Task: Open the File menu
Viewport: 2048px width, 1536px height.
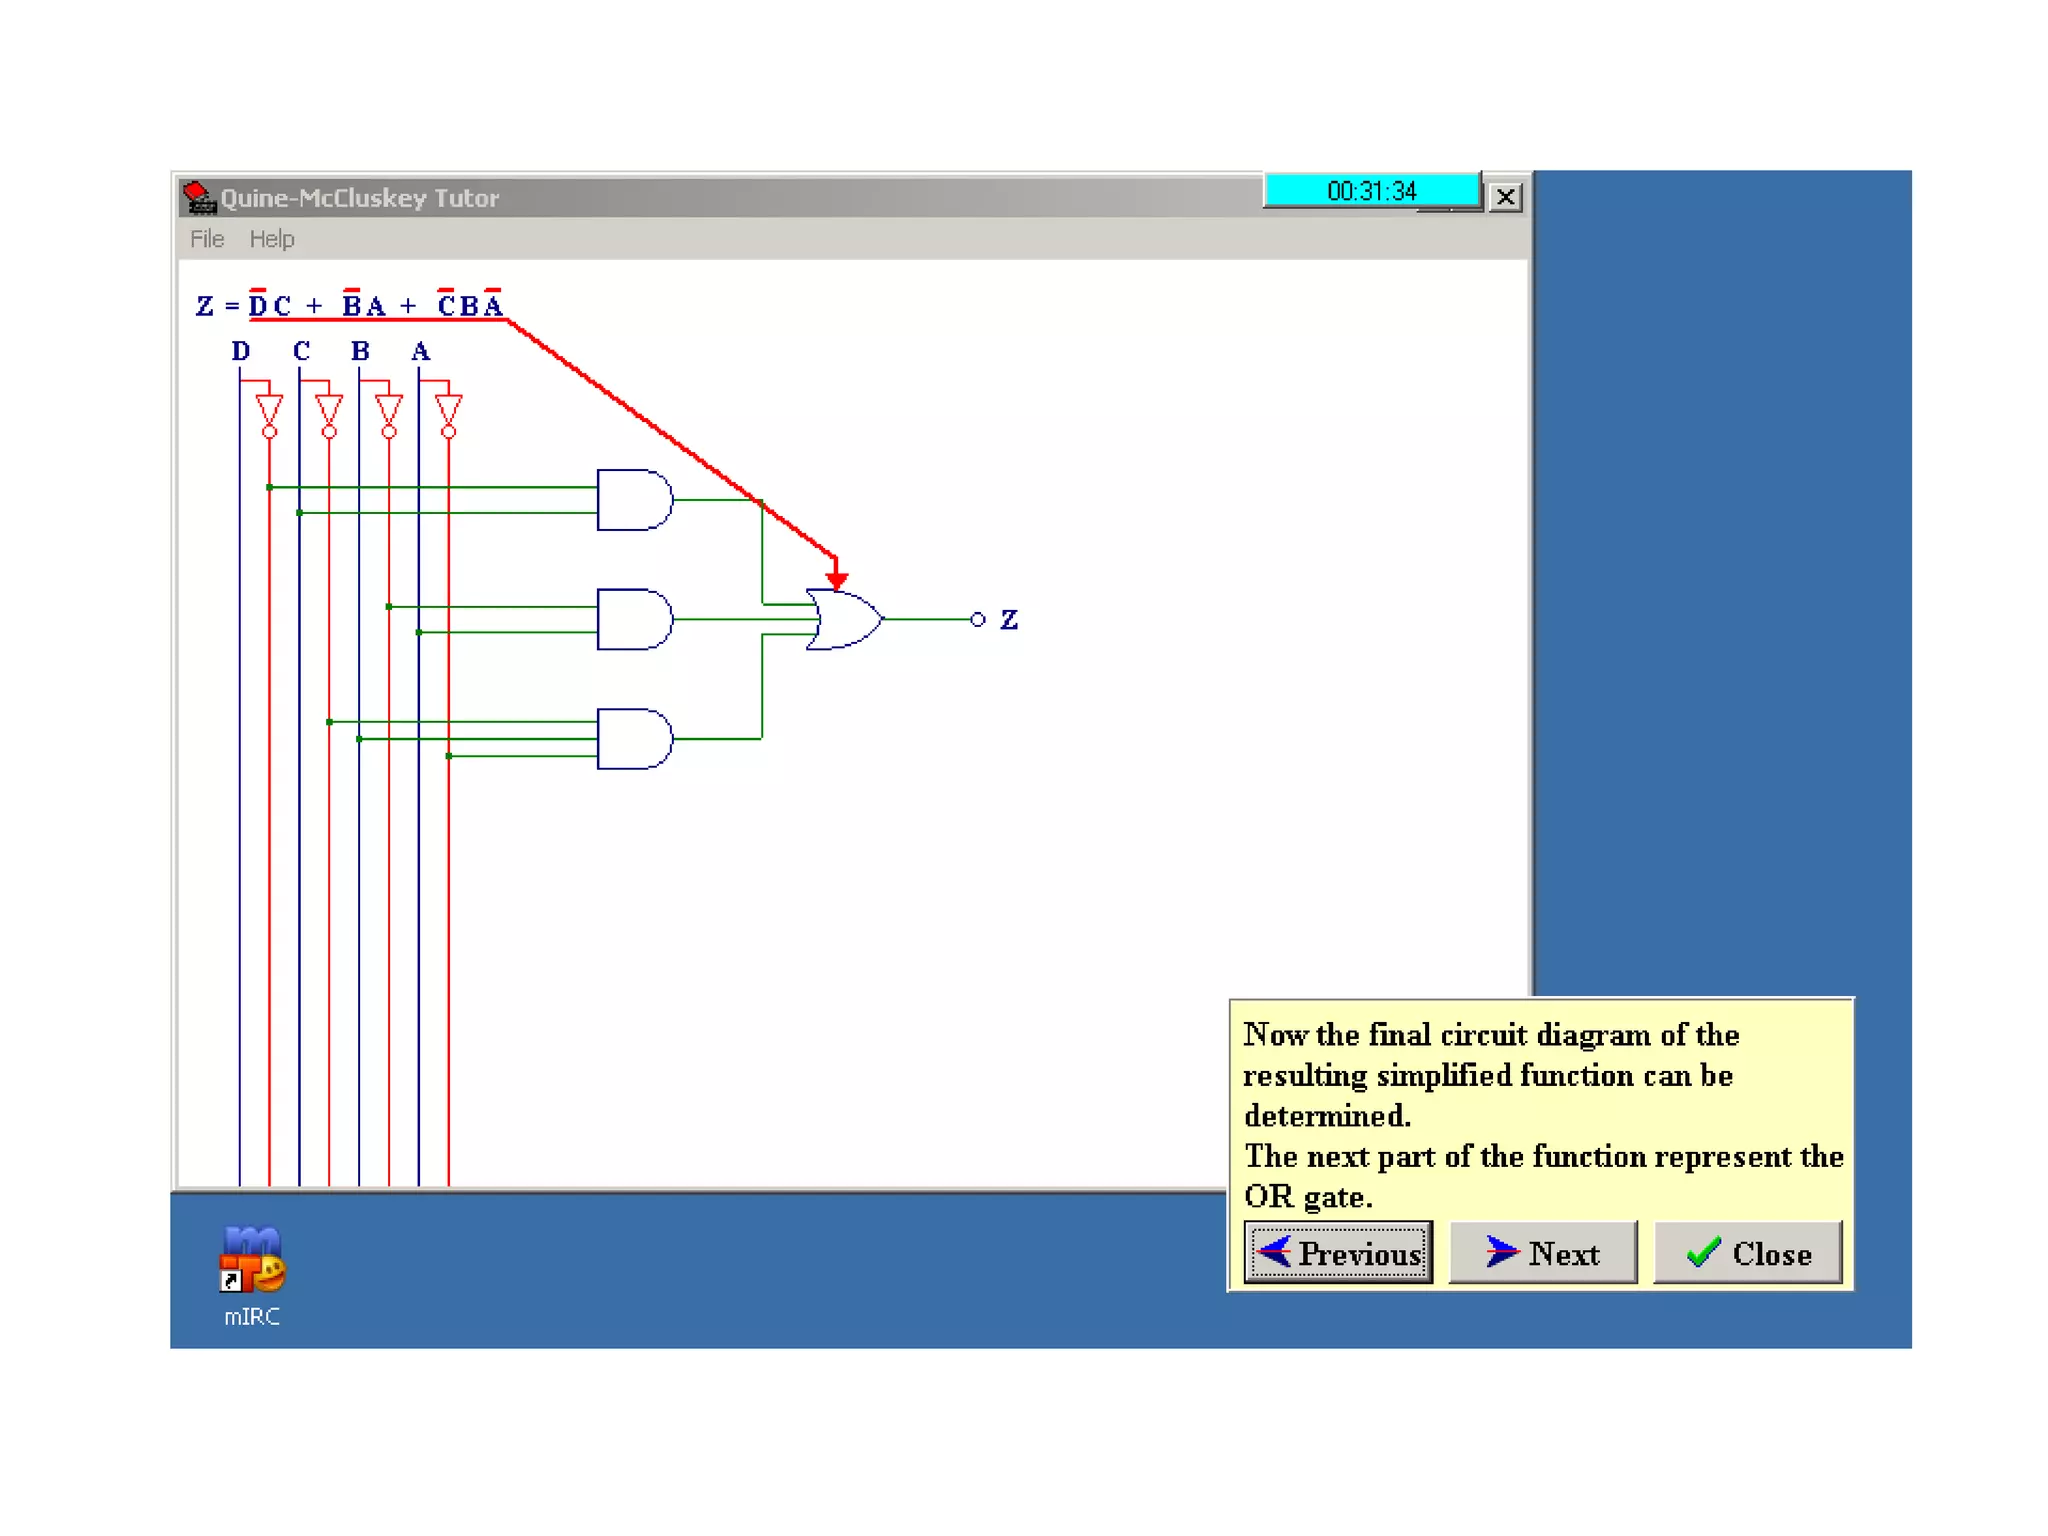Action: coord(206,239)
